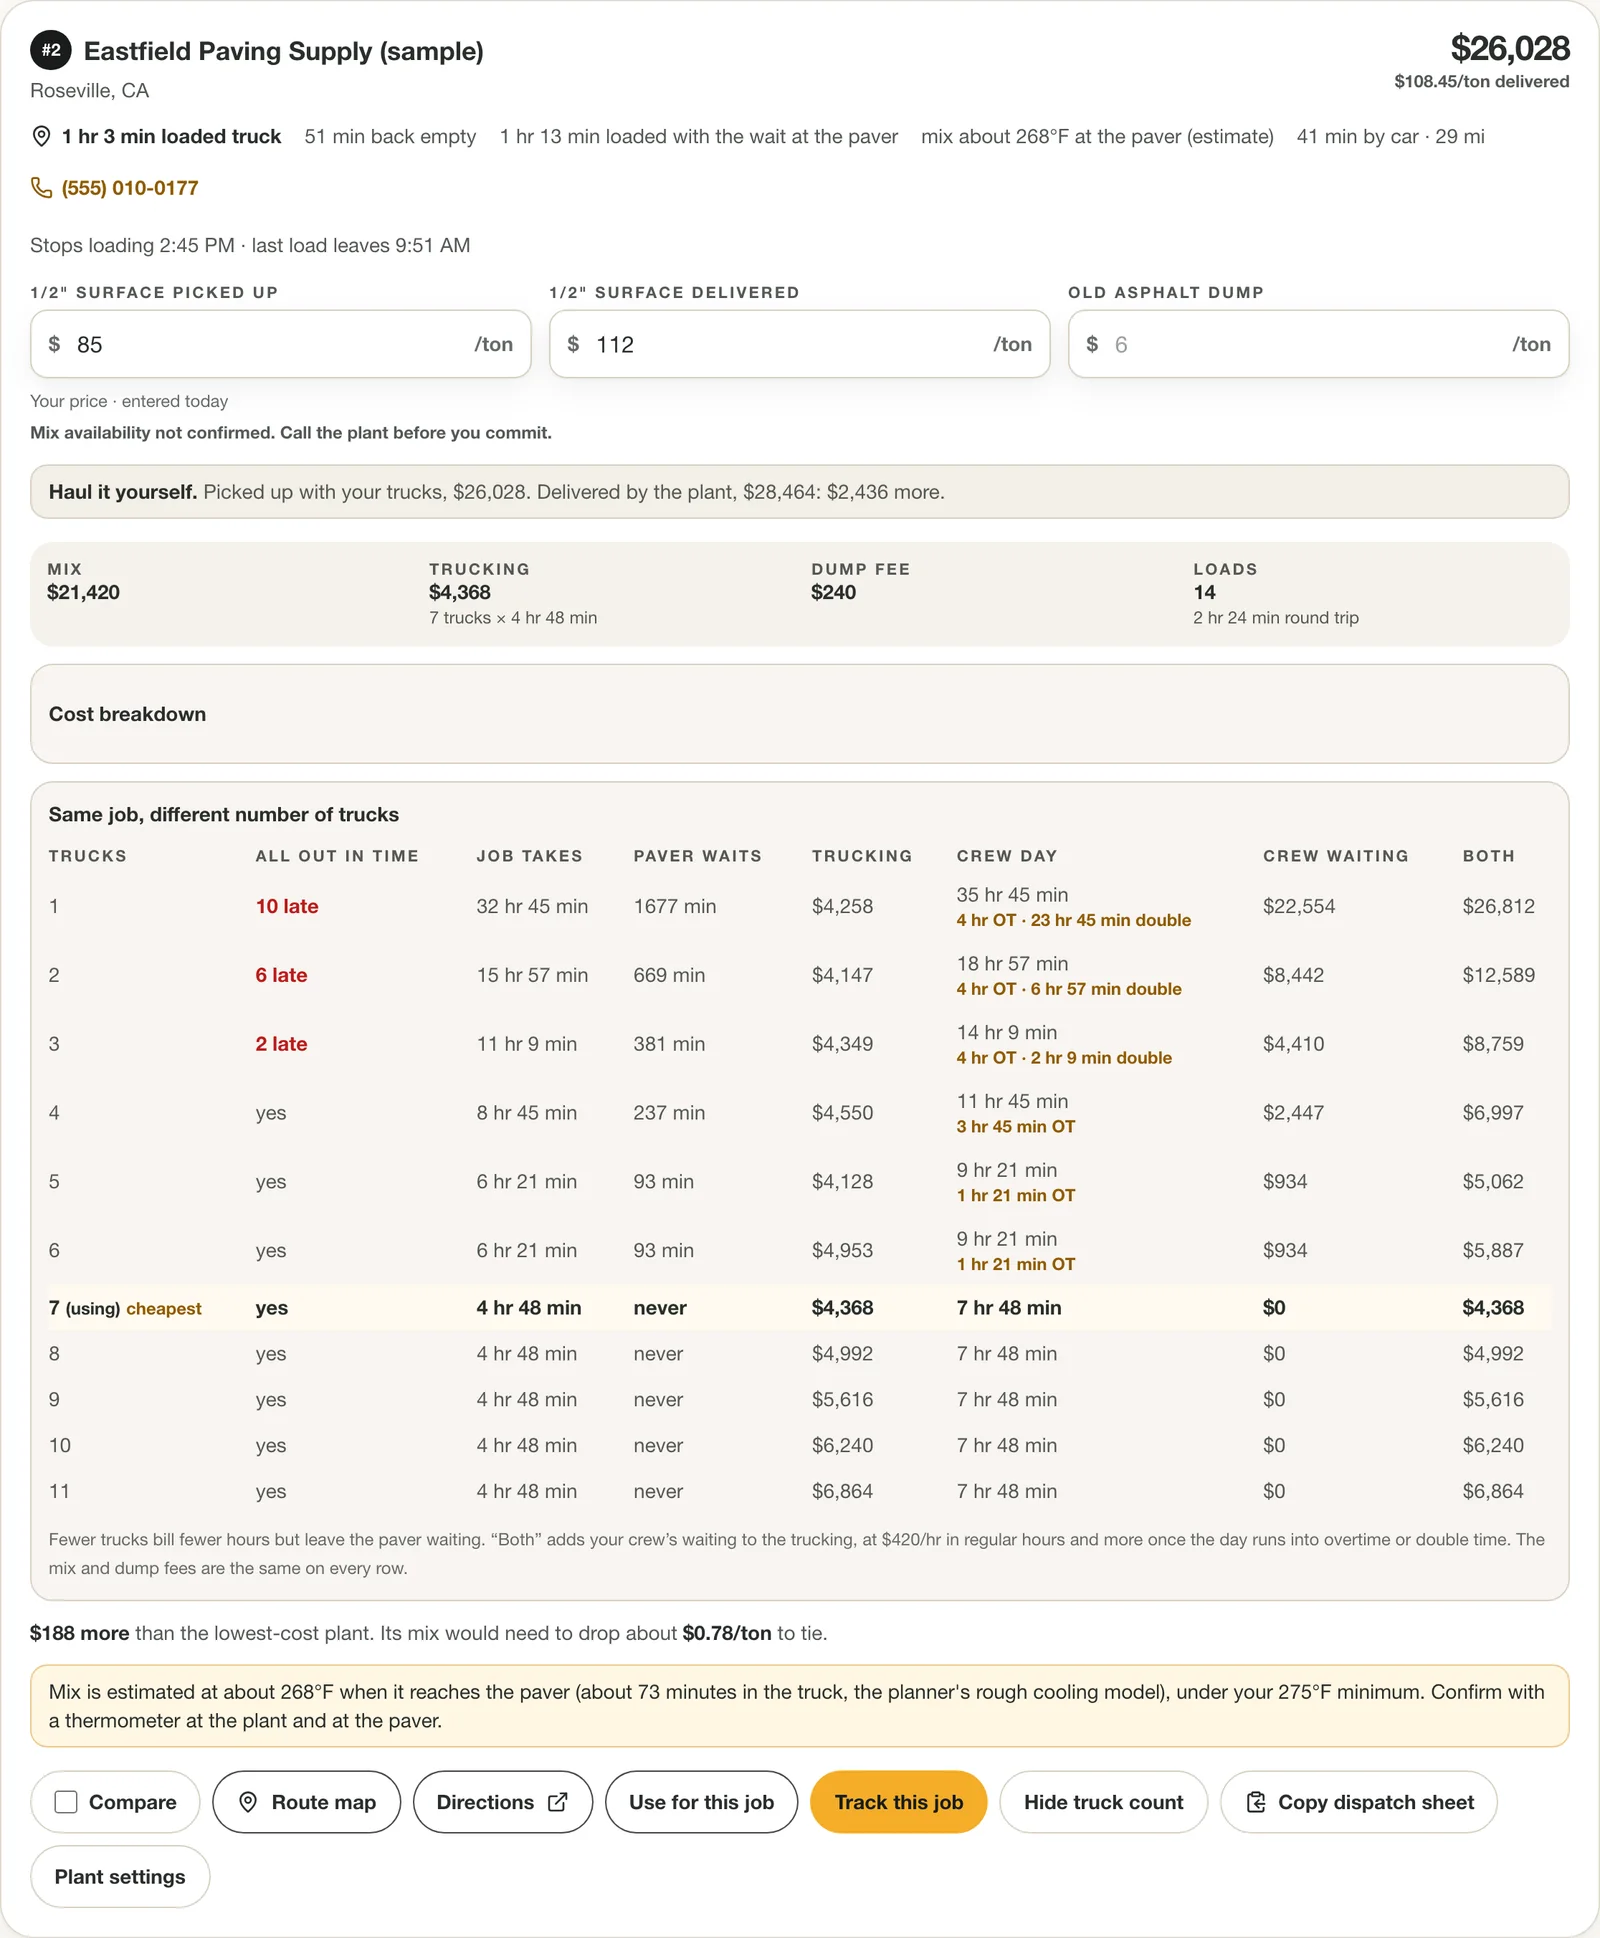This screenshot has height=1938, width=1600.
Task: Click the $12,589 both cost value
Action: [1498, 975]
